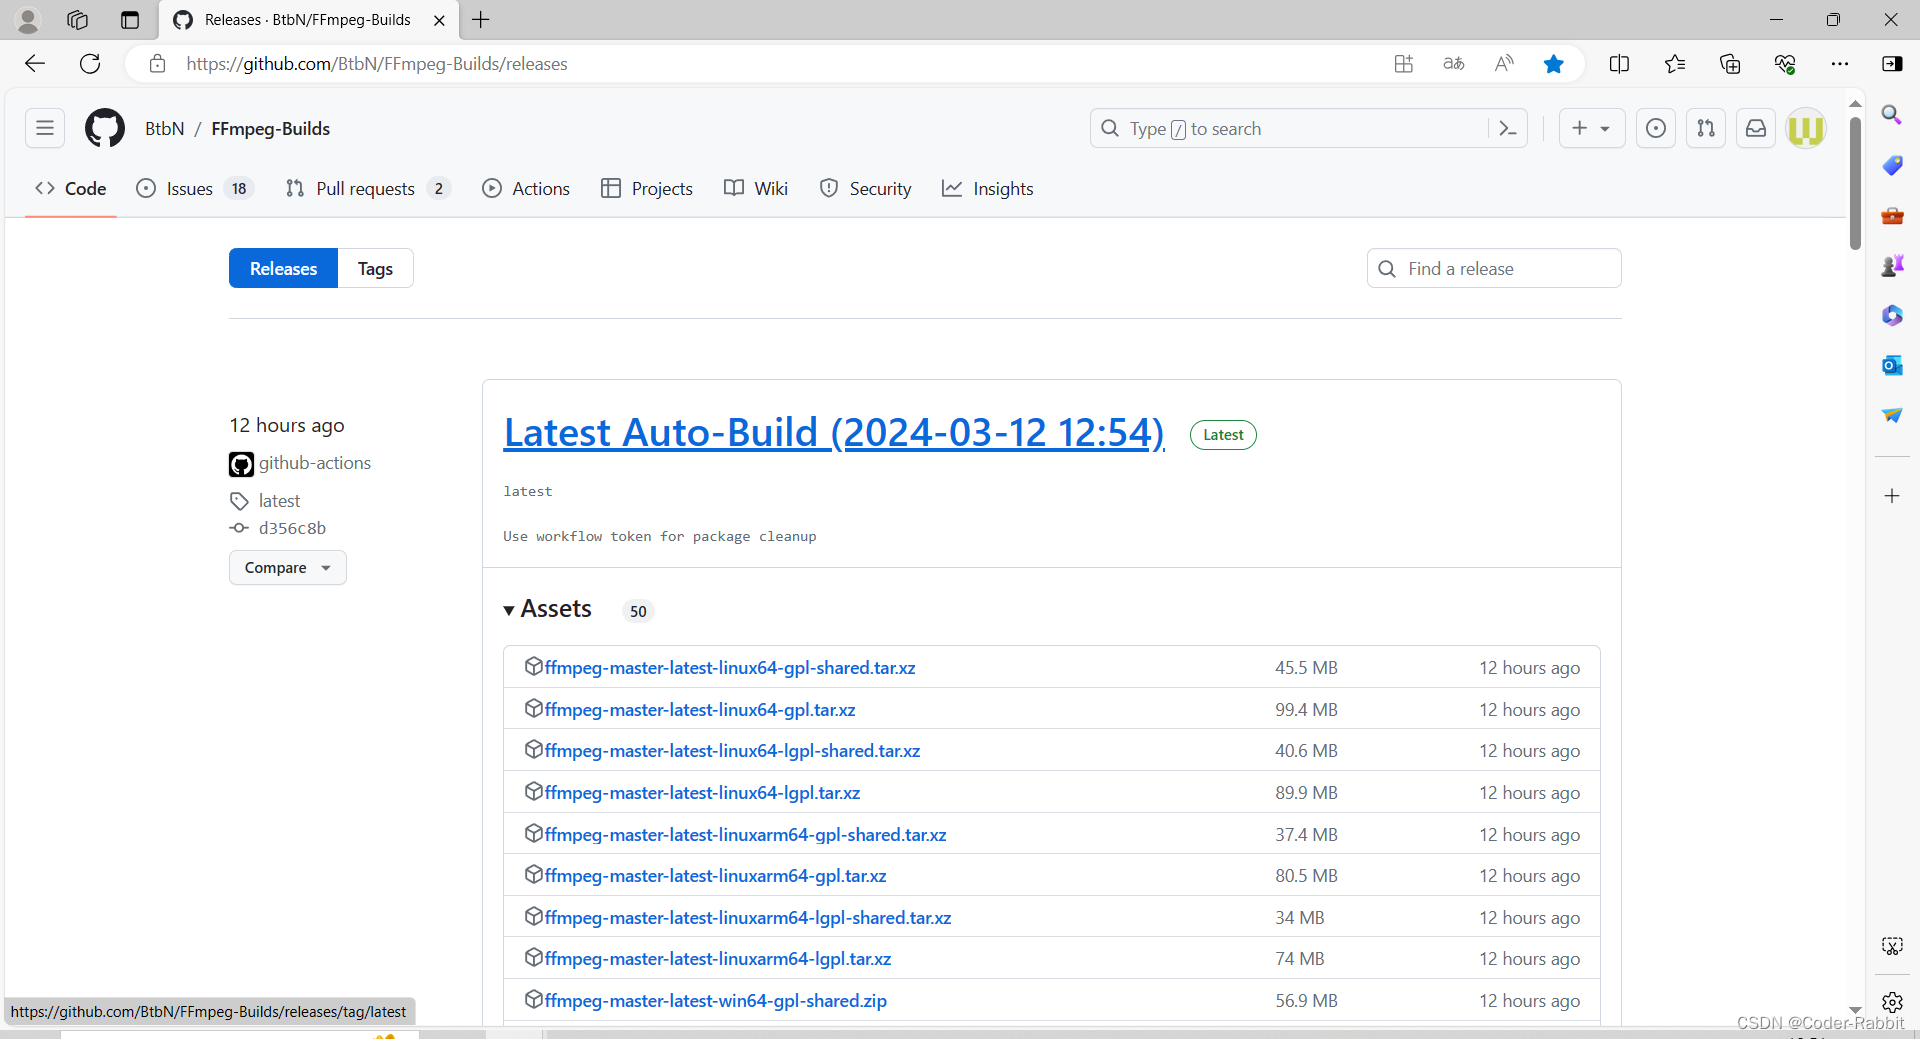Download ffmpeg-master-latest-linuxarm64-gpl-shared.tar.xz
This screenshot has width=1920, height=1039.
745,835
